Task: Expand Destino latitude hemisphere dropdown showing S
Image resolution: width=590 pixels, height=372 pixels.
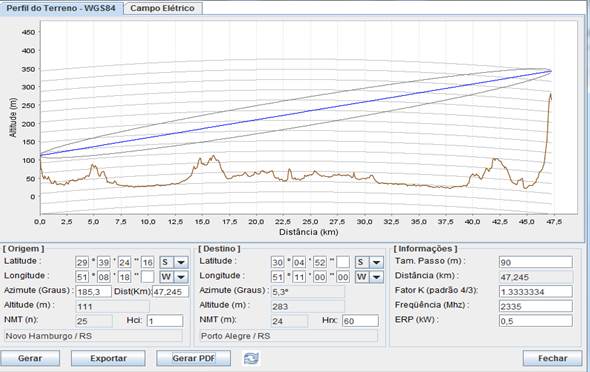Action: point(369,262)
